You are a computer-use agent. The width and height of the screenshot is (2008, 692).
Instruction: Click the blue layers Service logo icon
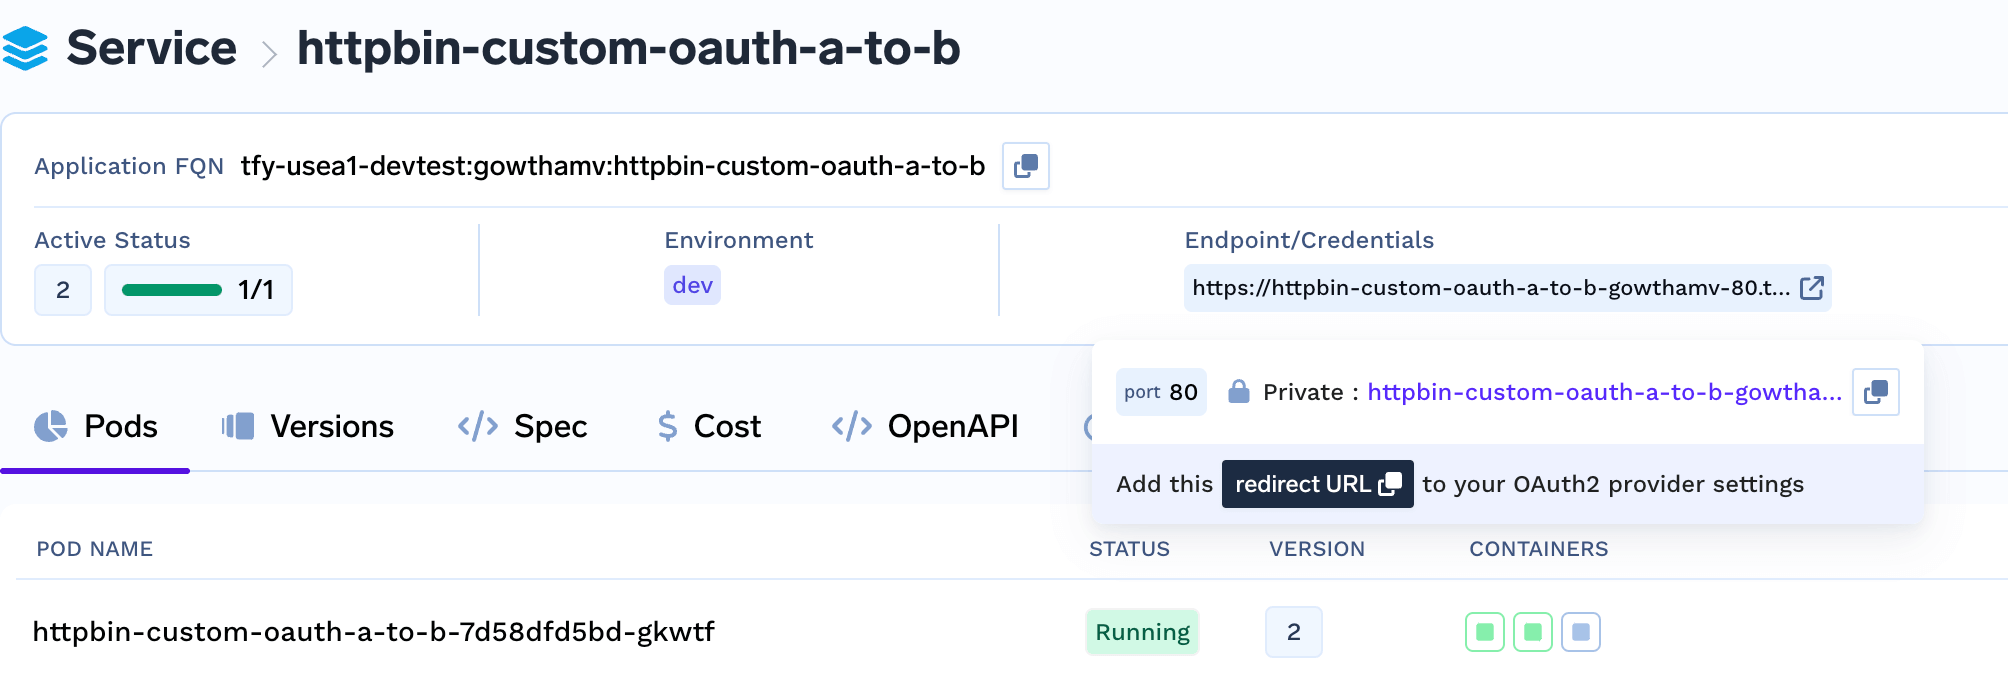[25, 48]
